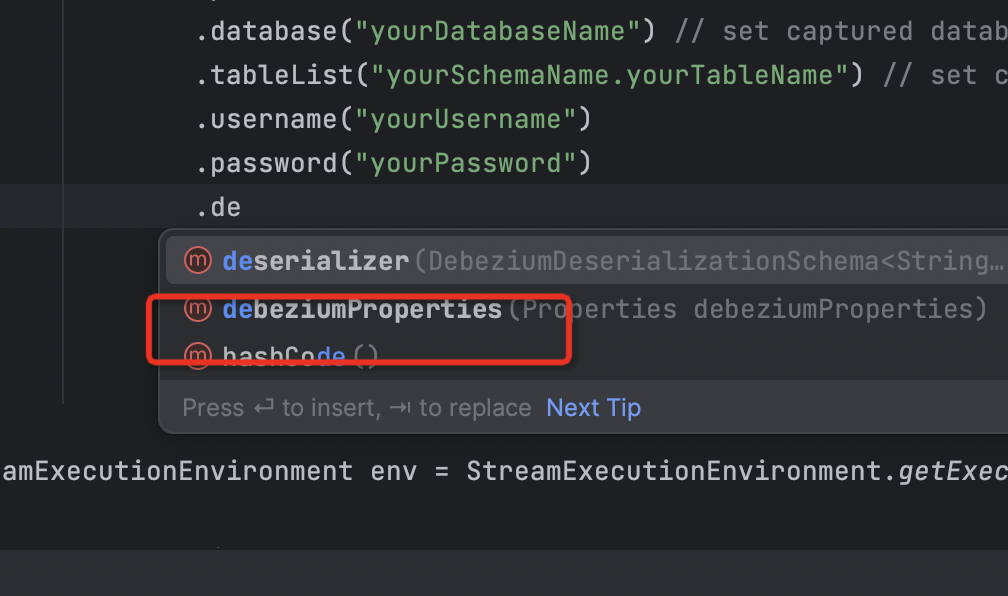Click the method icon beside deserializer
The width and height of the screenshot is (1008, 596).
point(198,261)
